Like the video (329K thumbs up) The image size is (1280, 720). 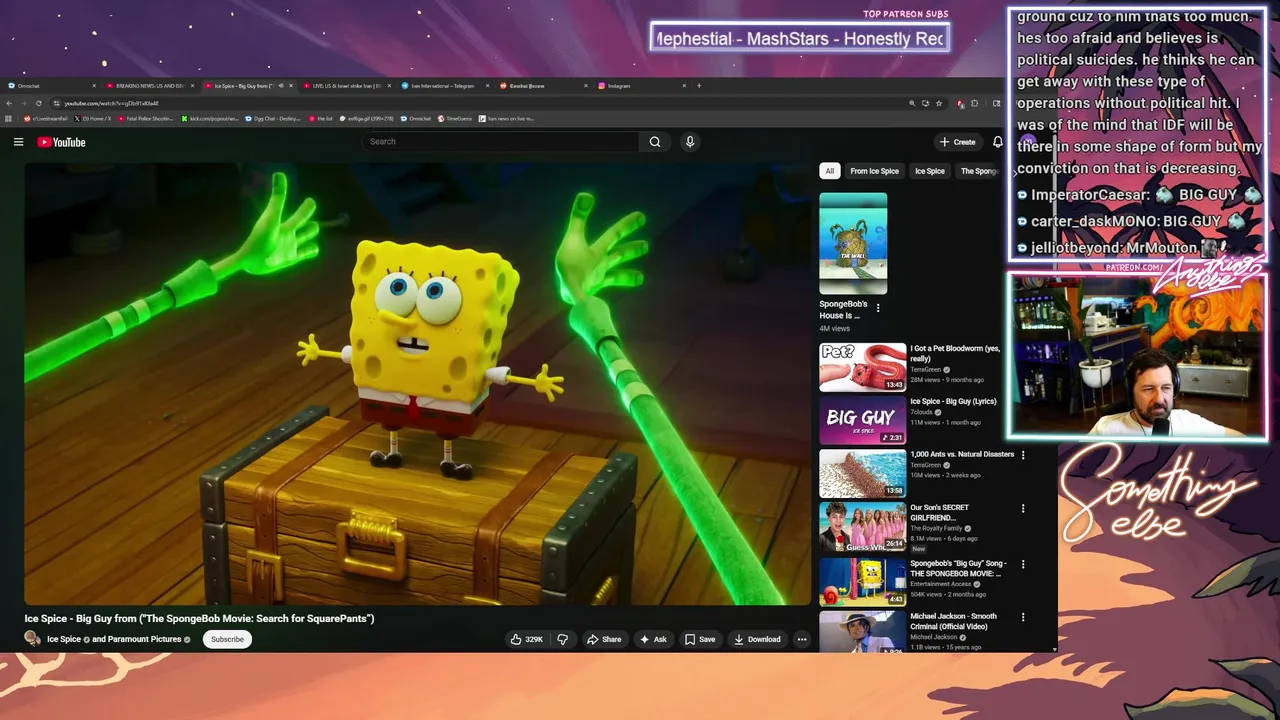526,639
